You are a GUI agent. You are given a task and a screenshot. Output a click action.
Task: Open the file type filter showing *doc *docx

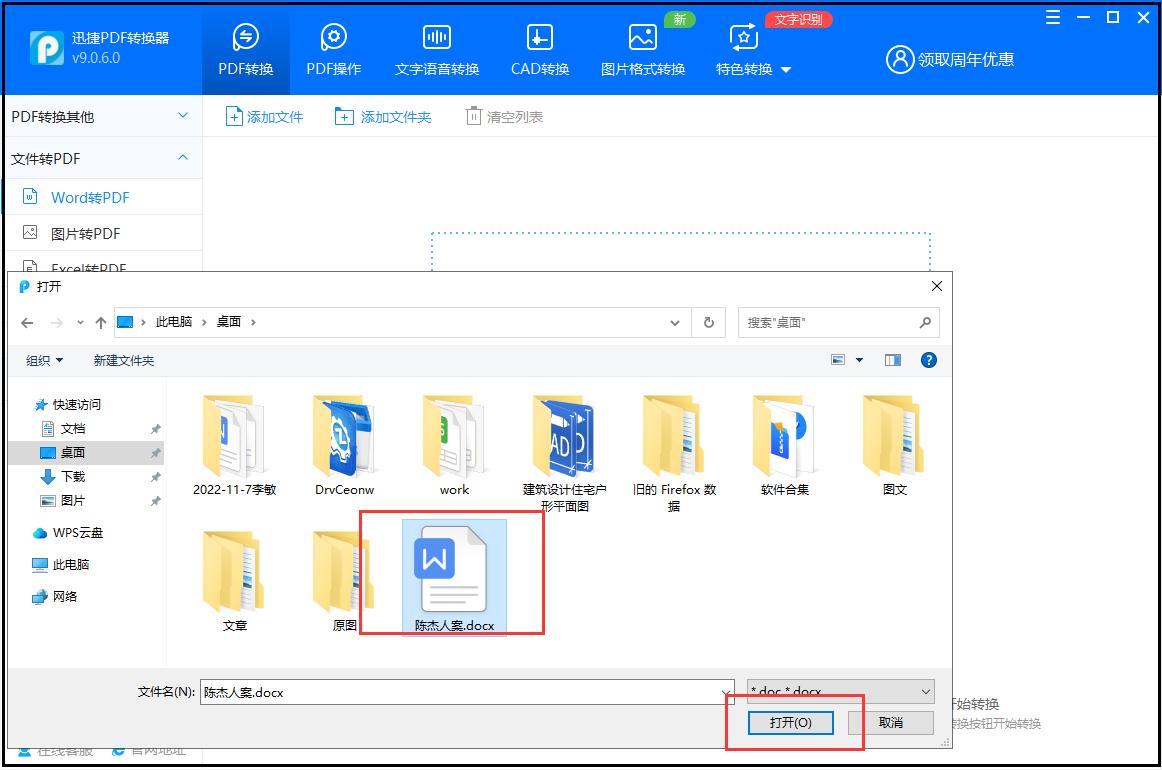838,691
